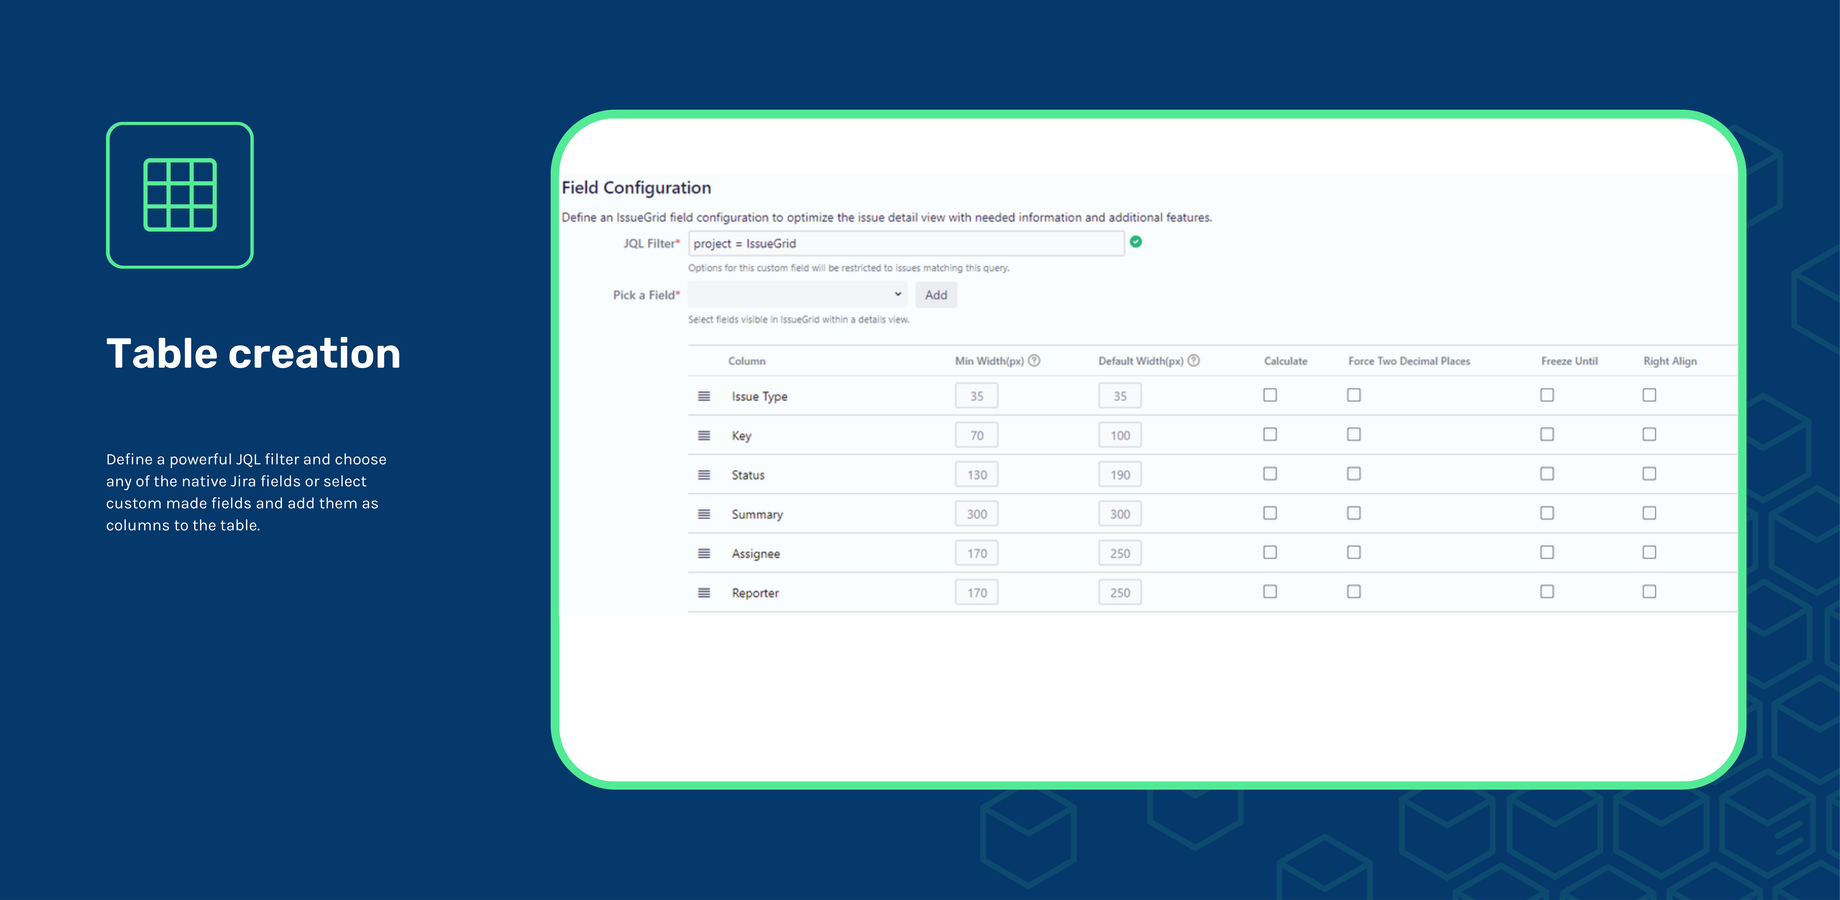This screenshot has height=900, width=1840.
Task: Click the Freeze Until column header
Action: pos(1569,361)
